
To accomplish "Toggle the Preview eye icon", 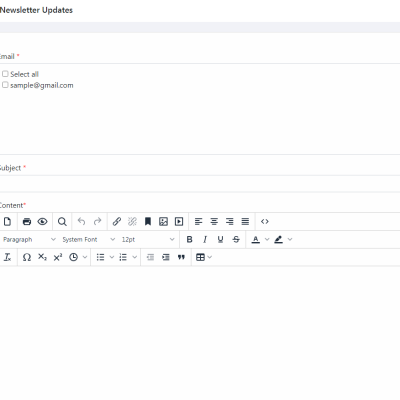I will (42, 221).
